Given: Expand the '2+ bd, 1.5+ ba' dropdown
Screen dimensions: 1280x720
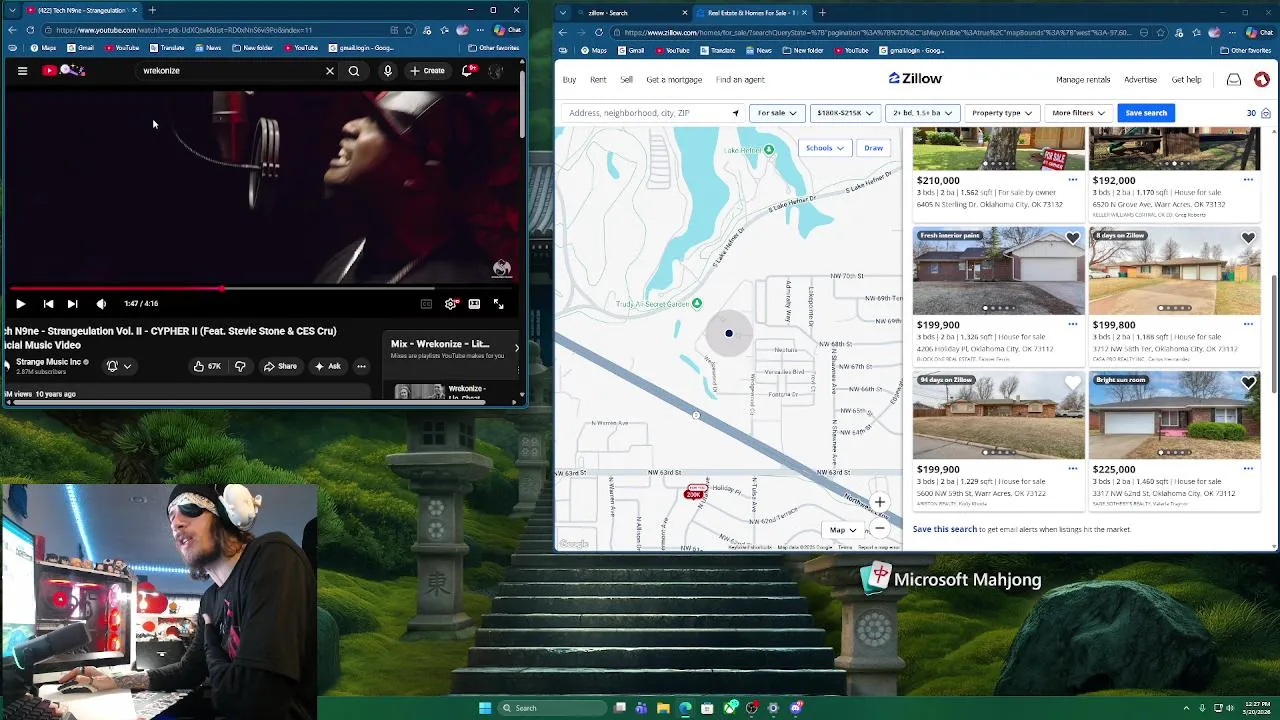Looking at the screenshot, I should pyautogui.click(x=923, y=113).
